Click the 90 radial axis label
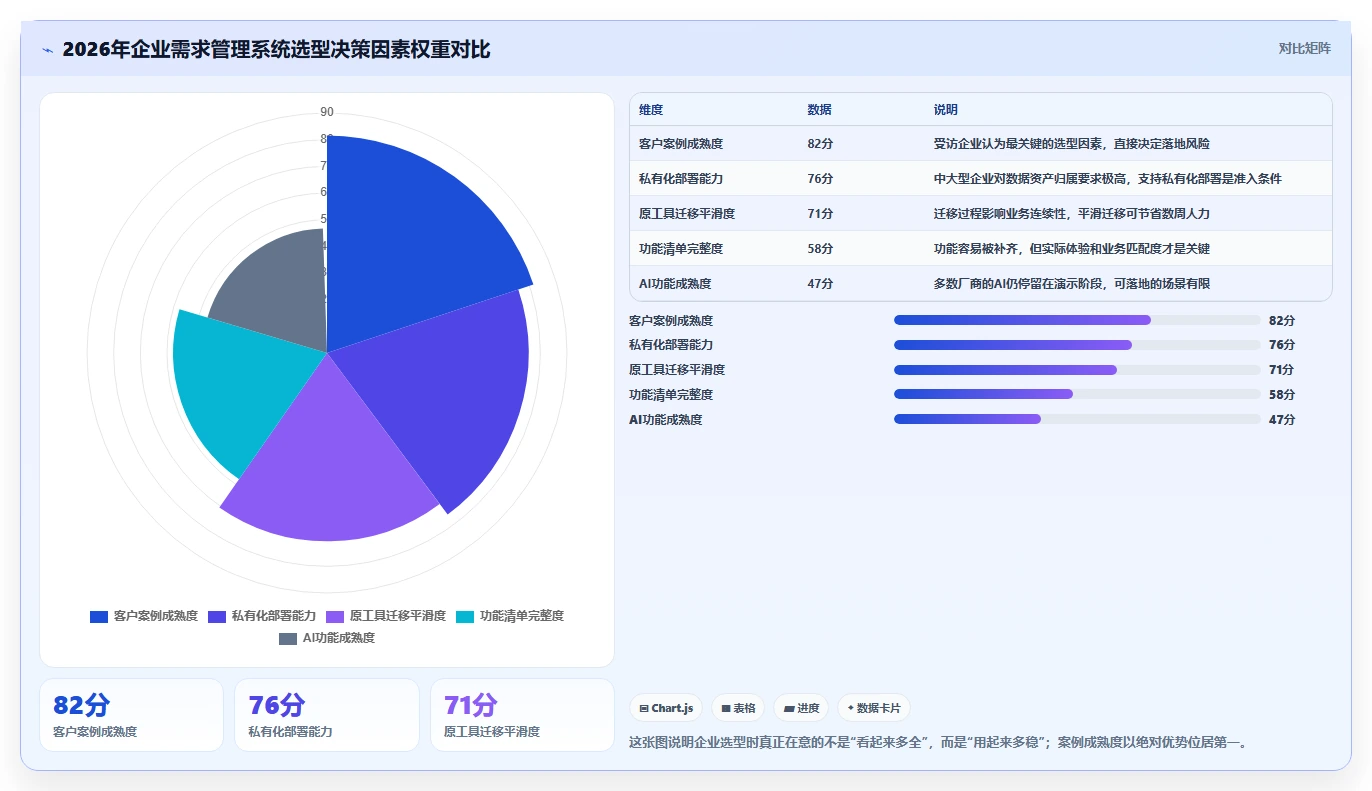Viewport: 1372px width, 791px height. (327, 112)
